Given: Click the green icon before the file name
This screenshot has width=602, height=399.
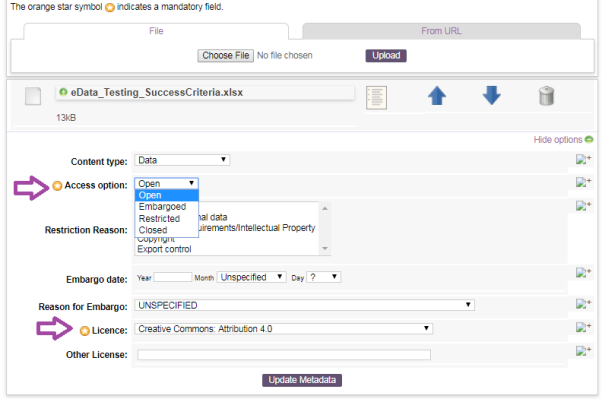Looking at the screenshot, I should coord(63,92).
